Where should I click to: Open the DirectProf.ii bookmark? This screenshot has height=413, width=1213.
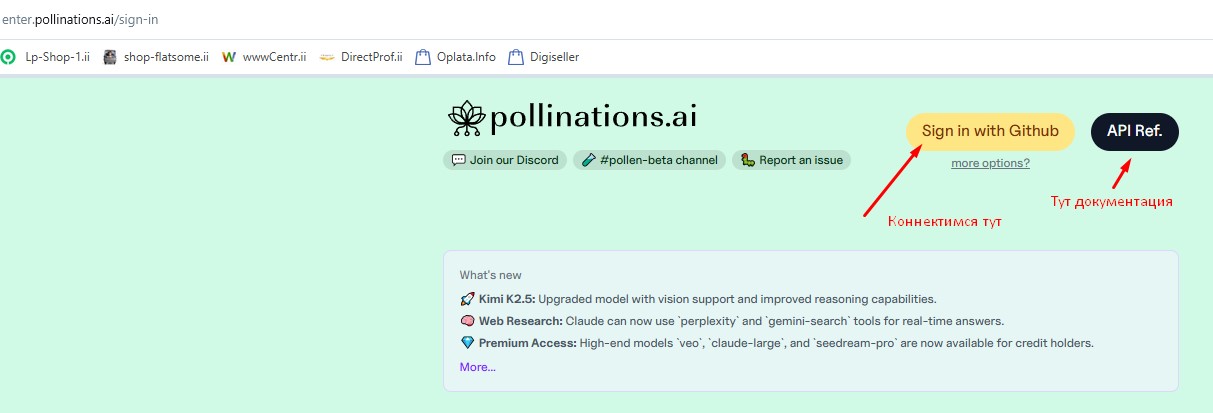361,57
